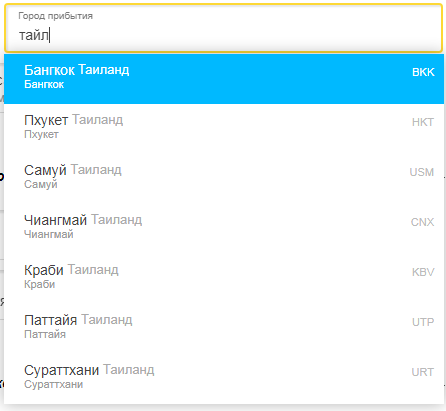
Task: Click the small Пхукет airport subtitle
Action: 41,134
